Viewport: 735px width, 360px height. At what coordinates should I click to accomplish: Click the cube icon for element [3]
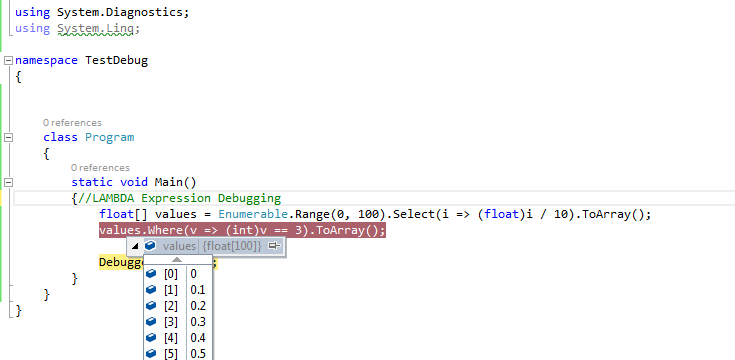(x=151, y=322)
